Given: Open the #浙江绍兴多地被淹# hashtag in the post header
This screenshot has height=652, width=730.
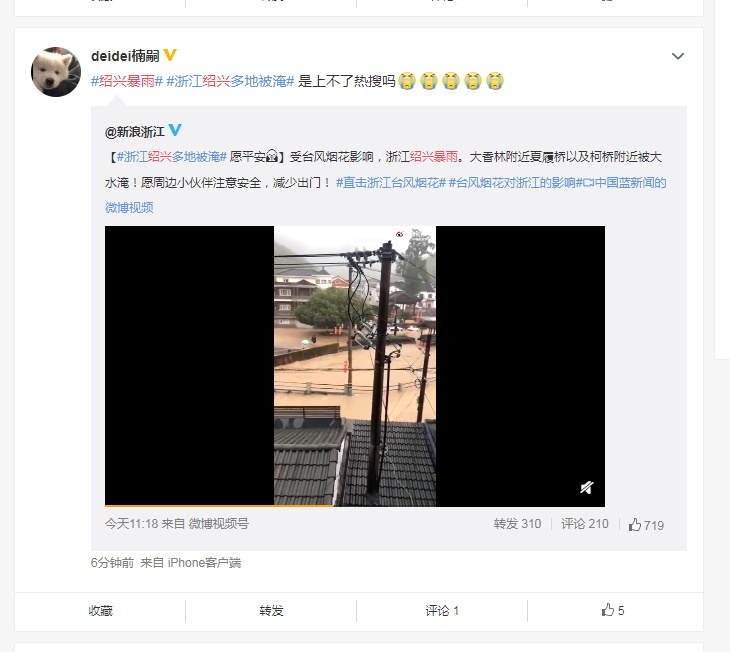Looking at the screenshot, I should tap(230, 82).
